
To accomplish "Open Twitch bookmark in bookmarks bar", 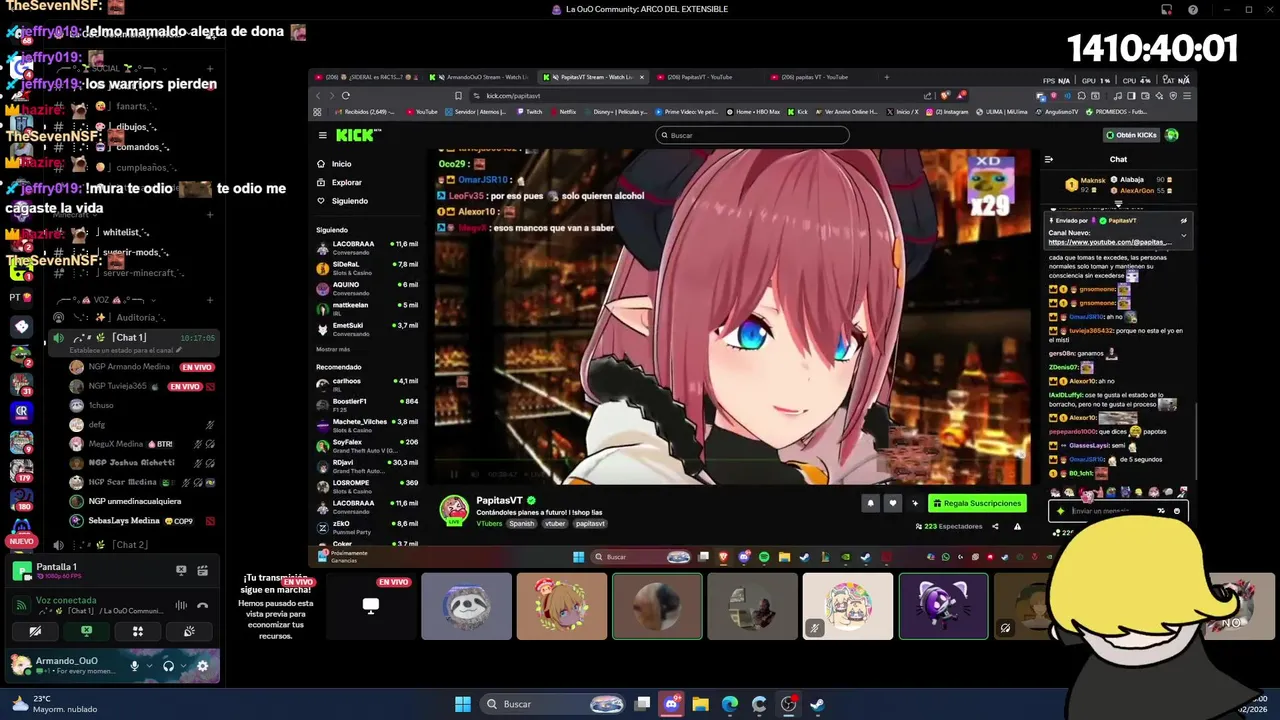I will [529, 112].
